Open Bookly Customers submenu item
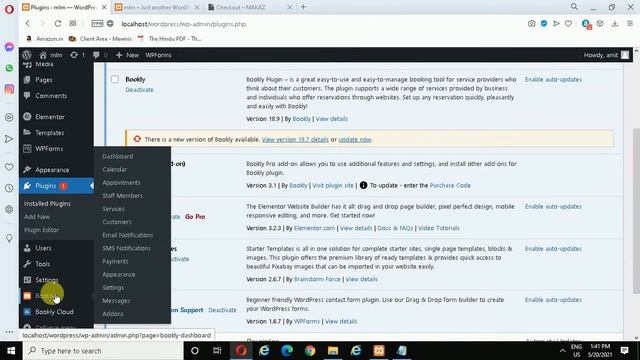The image size is (640, 360). 117,222
